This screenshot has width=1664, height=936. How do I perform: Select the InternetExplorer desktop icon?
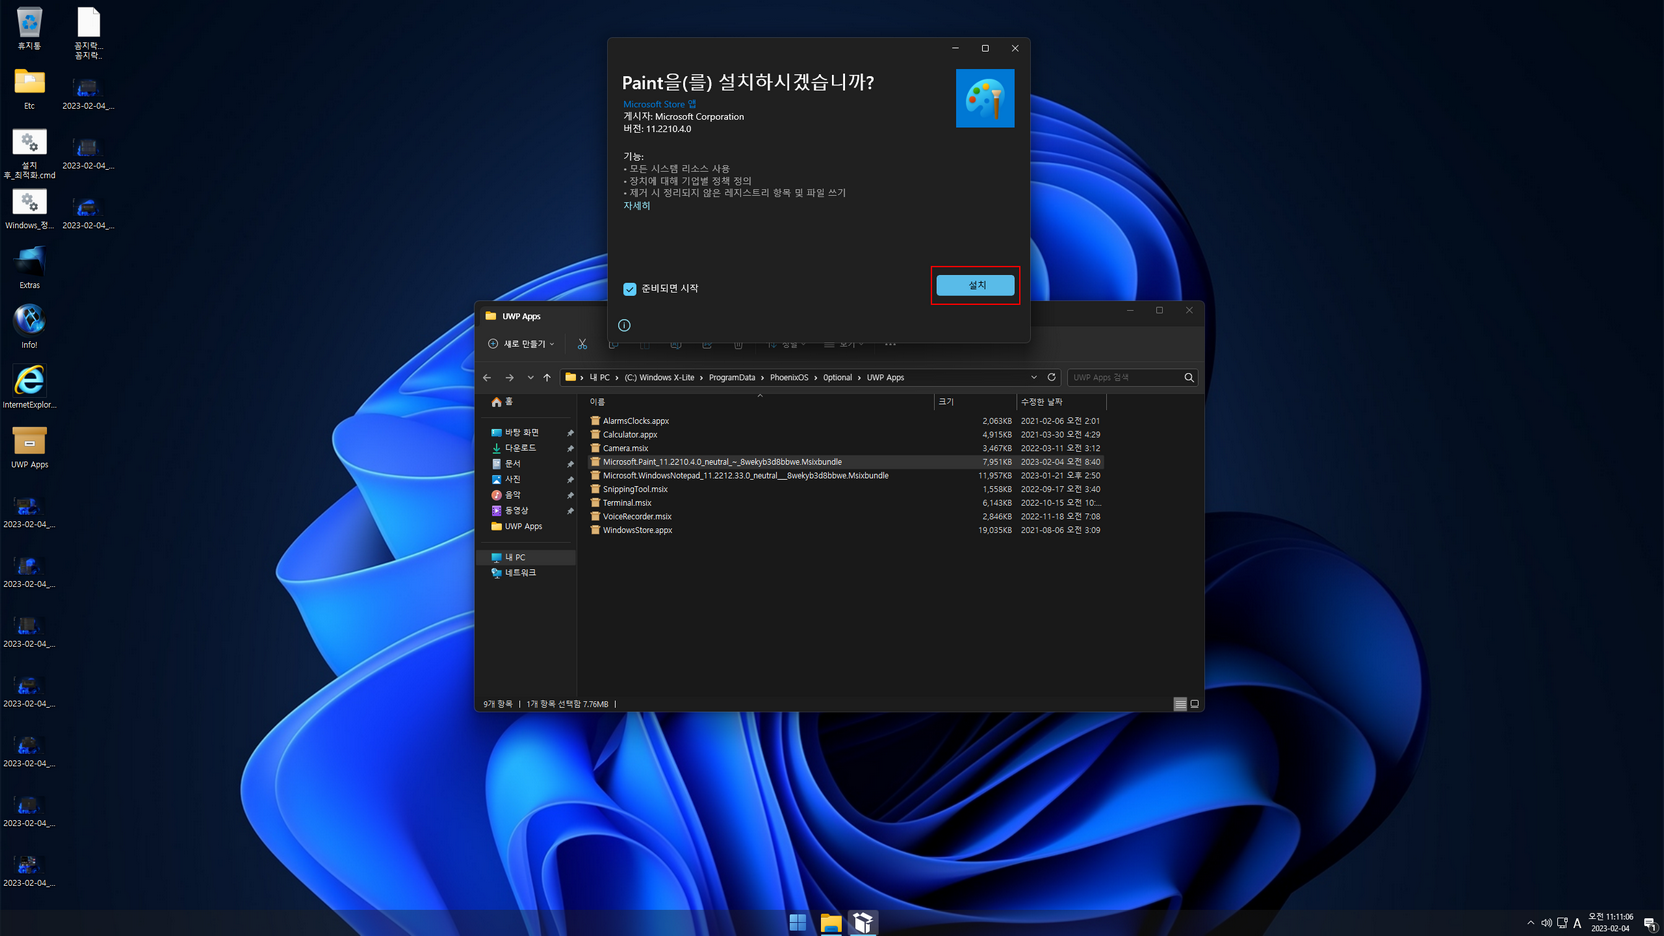(x=29, y=387)
